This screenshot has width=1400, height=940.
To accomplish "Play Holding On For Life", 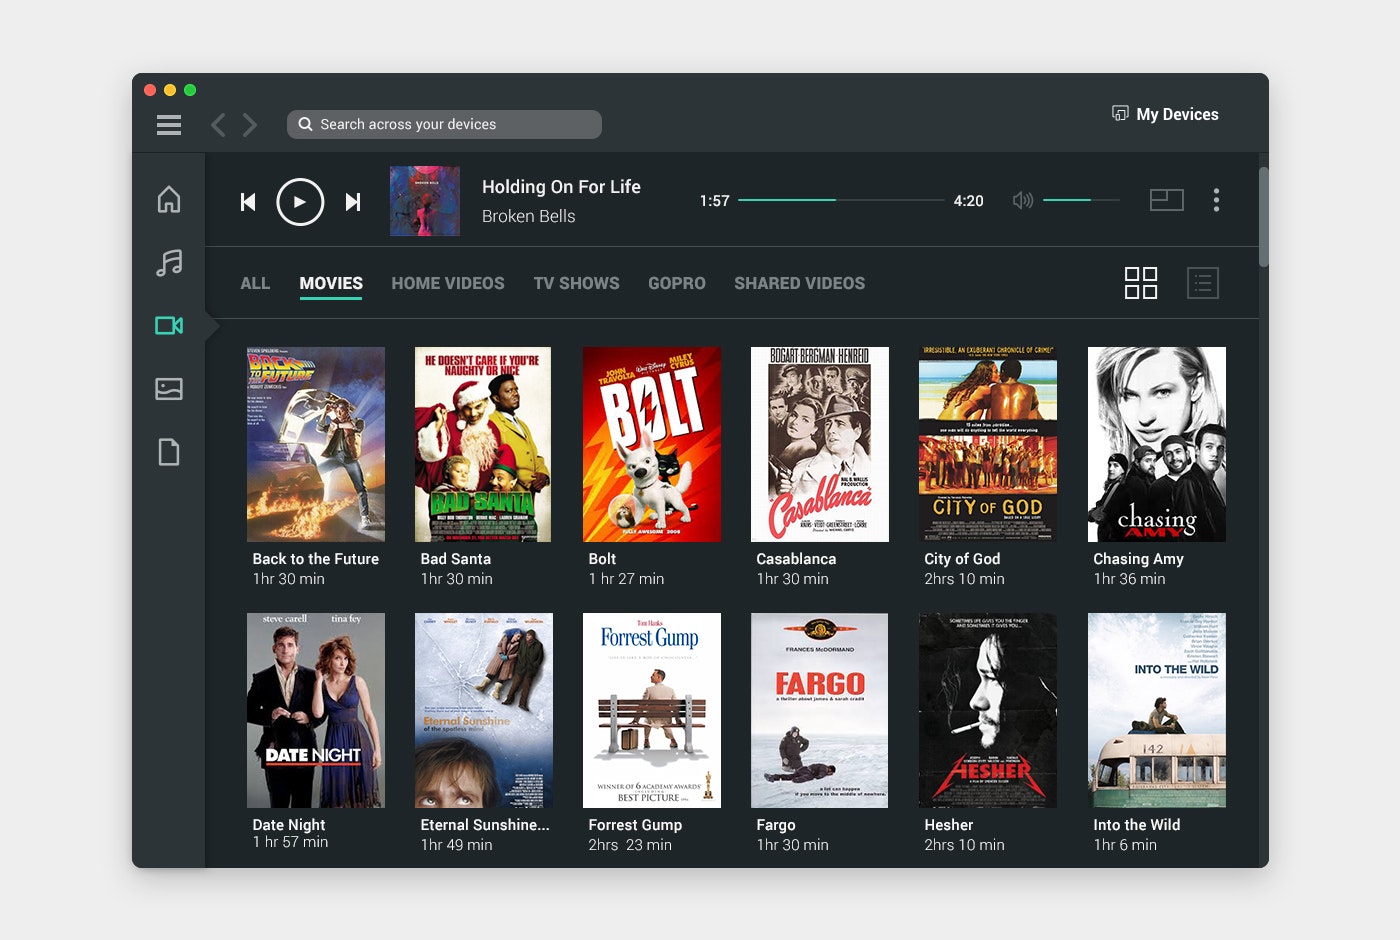I will [300, 202].
